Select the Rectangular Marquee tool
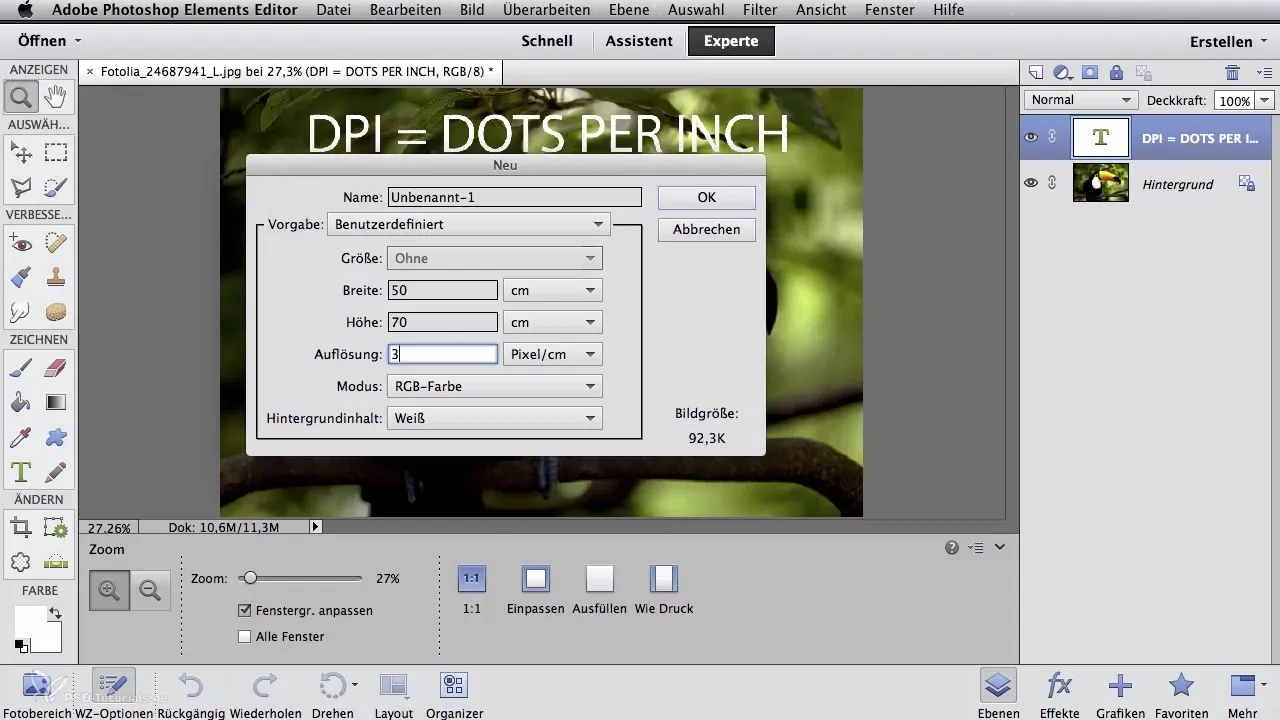Viewport: 1280px width, 720px height. tap(56, 152)
